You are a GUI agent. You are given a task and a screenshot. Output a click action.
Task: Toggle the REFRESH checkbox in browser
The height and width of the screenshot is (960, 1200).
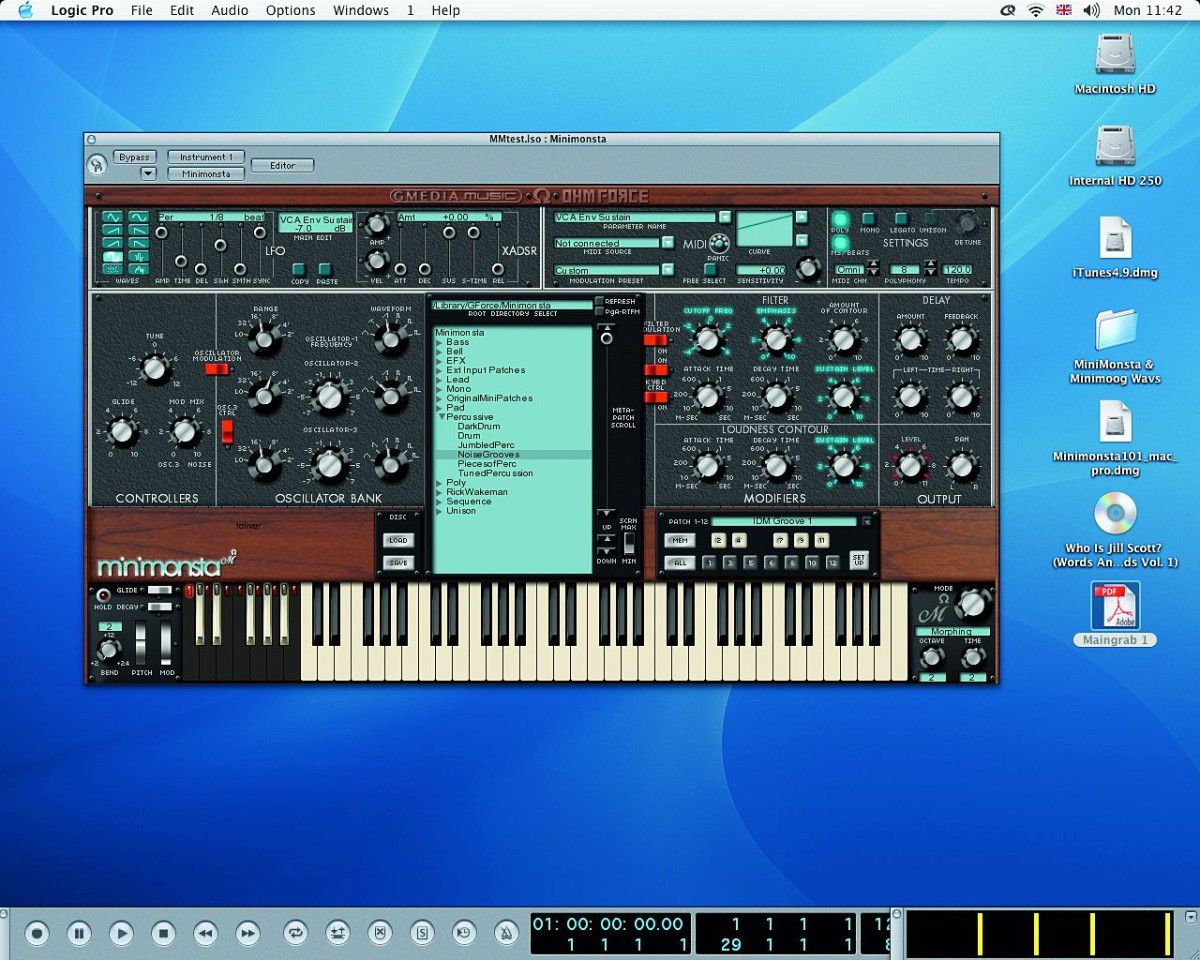click(599, 301)
